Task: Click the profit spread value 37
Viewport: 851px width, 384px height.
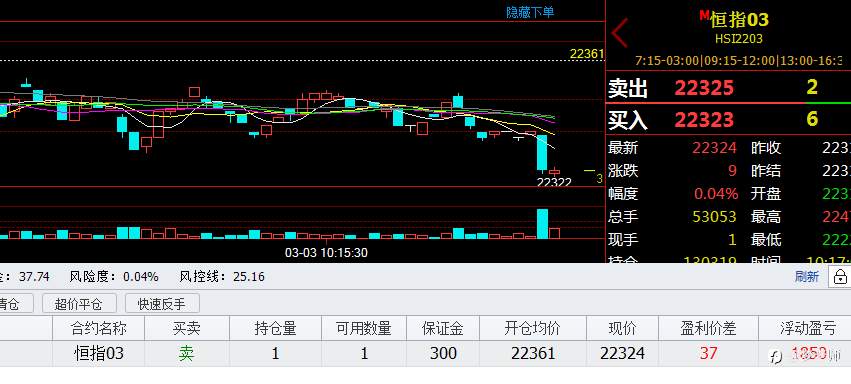Action: pos(708,354)
